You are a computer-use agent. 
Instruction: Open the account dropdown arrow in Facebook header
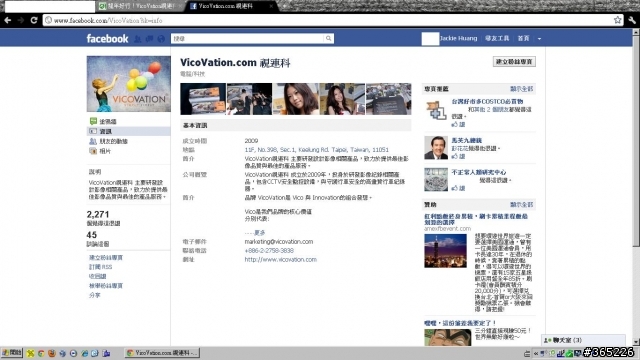[x=539, y=39]
